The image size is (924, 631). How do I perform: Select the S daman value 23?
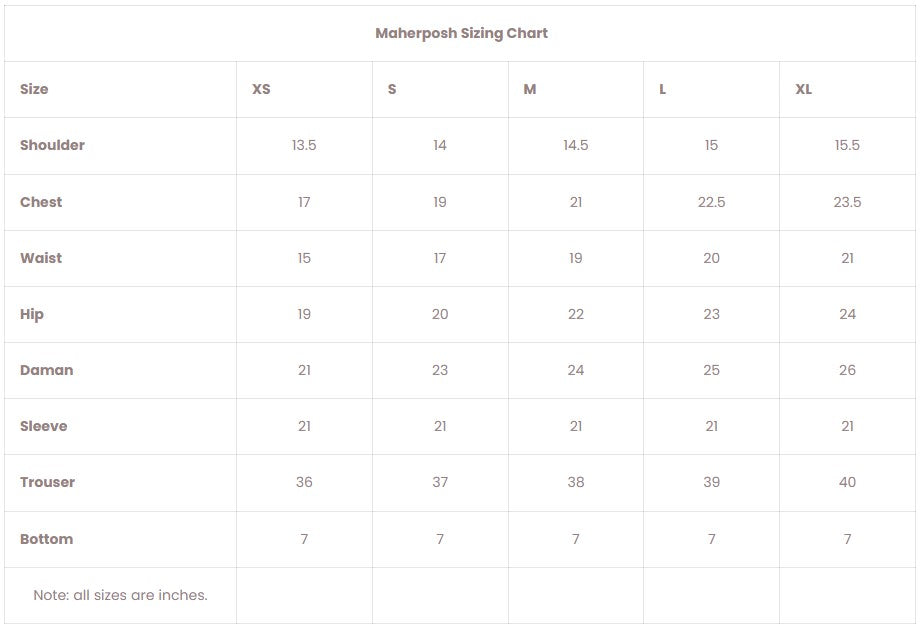coord(440,370)
